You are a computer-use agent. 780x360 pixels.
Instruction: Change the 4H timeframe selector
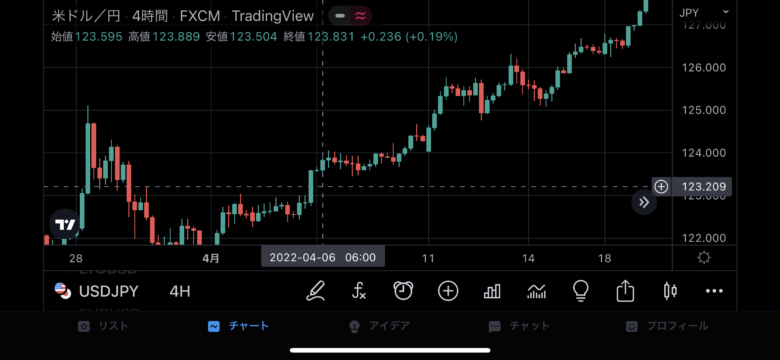[x=180, y=291]
